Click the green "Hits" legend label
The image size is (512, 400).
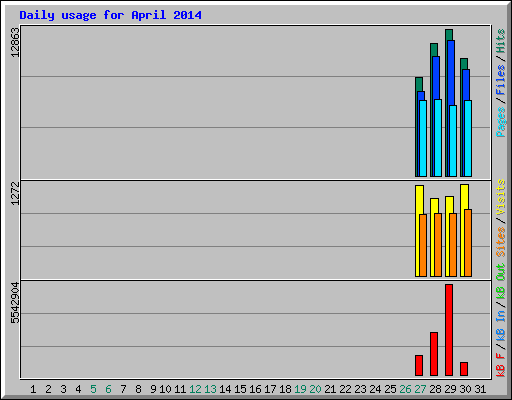pyautogui.click(x=501, y=41)
